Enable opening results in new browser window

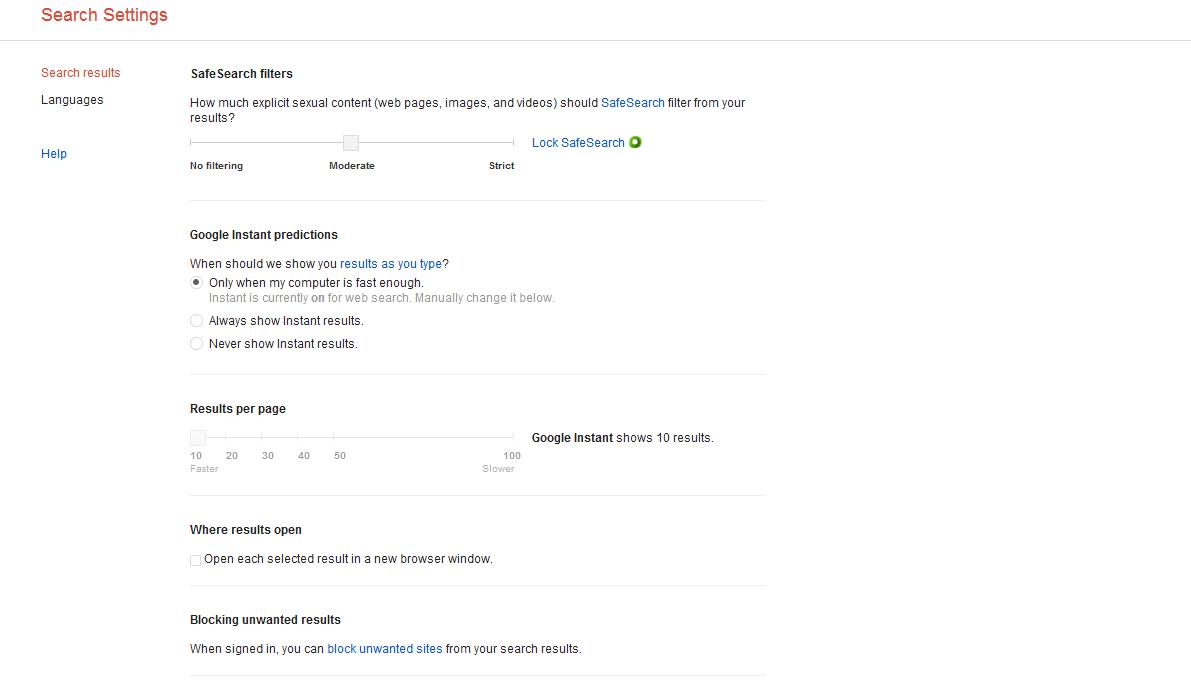pyautogui.click(x=195, y=560)
